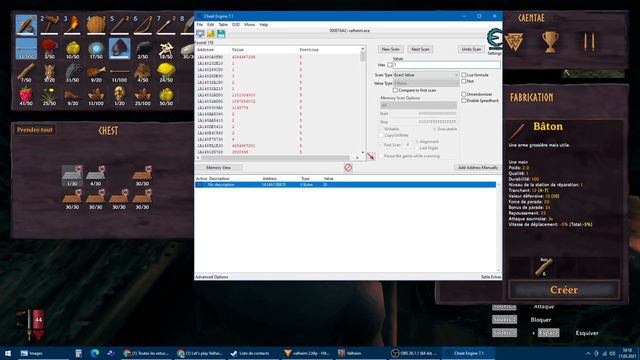Click Prendre tout button in the chest panel
The height and width of the screenshot is (360, 640).
35,130
